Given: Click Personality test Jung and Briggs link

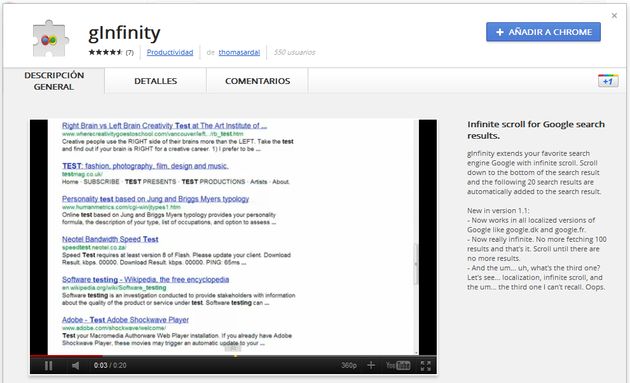Looking at the screenshot, I should tap(155, 199).
